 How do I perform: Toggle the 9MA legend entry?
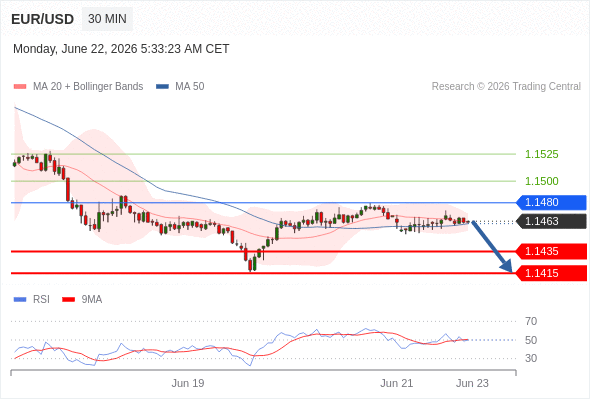pyautogui.click(x=82, y=300)
